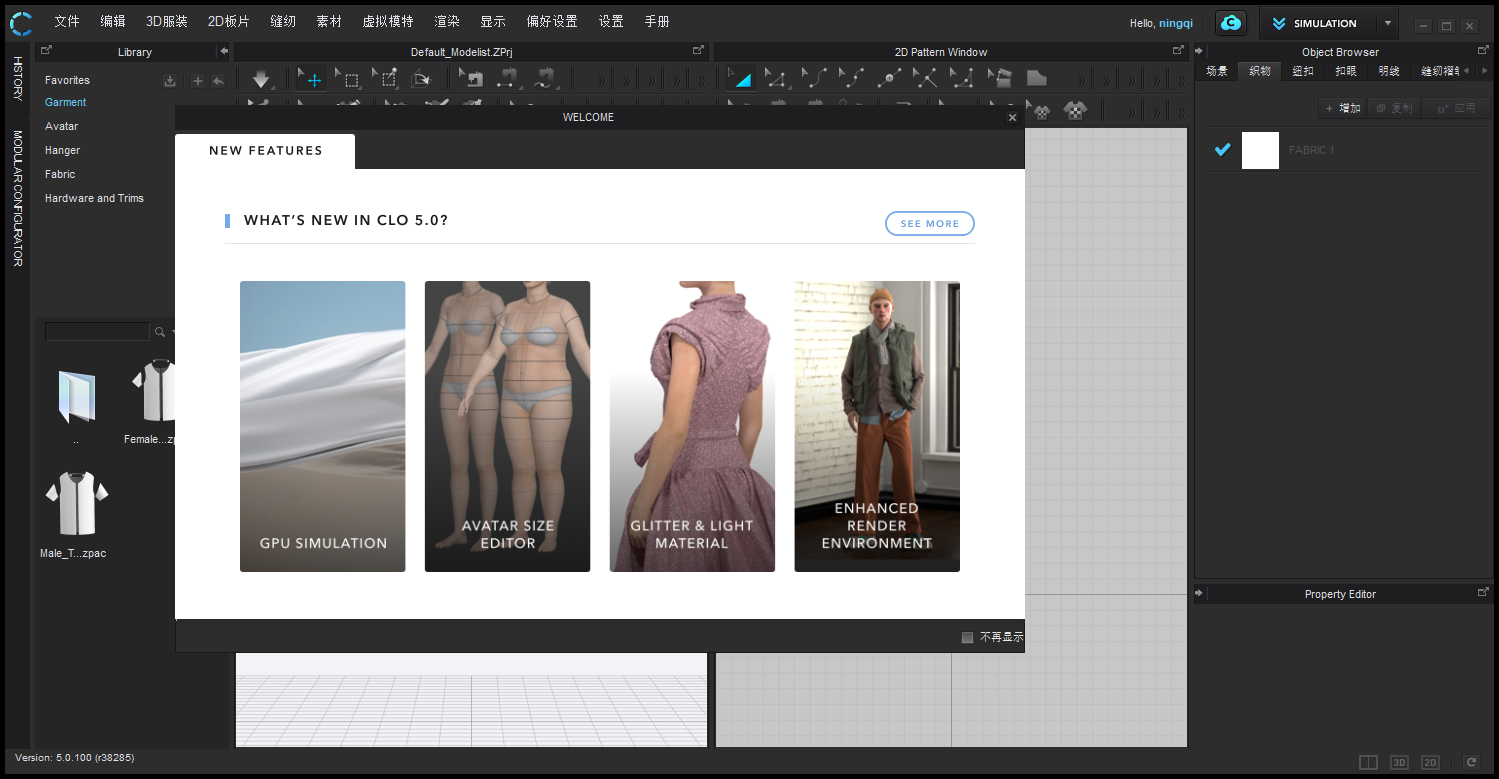Activate the 3D fold arrangement cube tool
Viewport: 1499px width, 779px height.
pos(421,79)
